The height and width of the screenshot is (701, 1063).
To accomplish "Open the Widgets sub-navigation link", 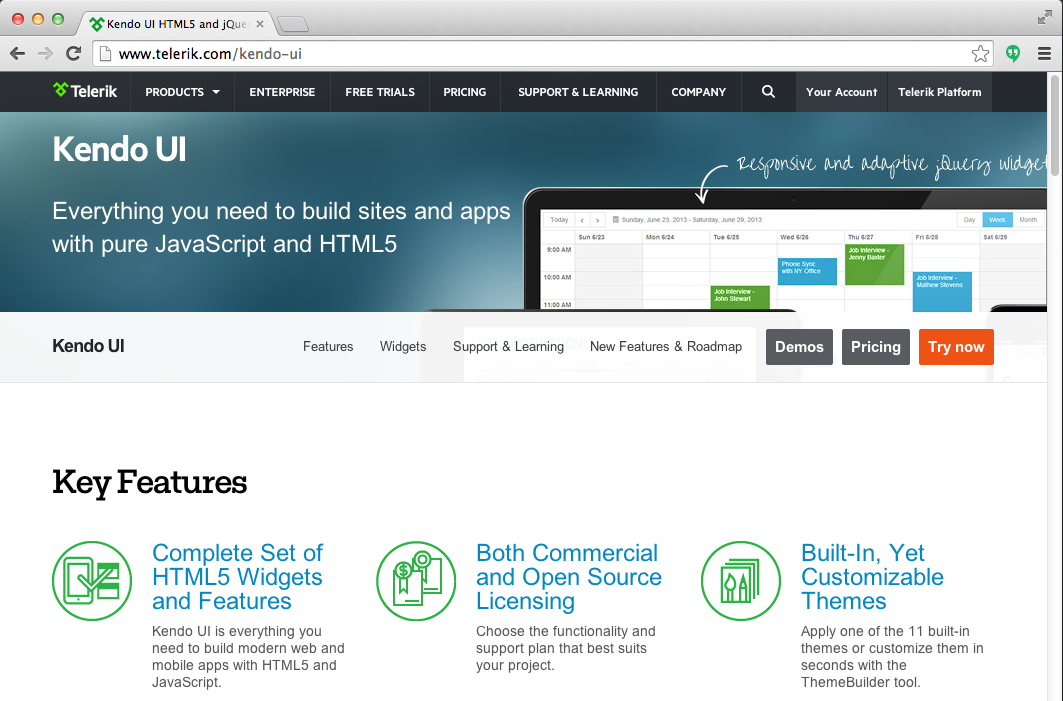I will click(x=403, y=346).
